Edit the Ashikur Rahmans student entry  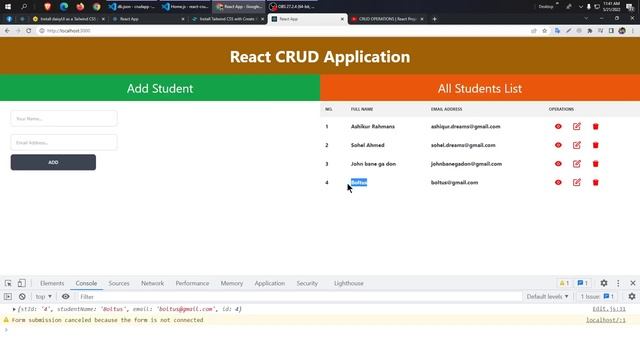coord(577,127)
